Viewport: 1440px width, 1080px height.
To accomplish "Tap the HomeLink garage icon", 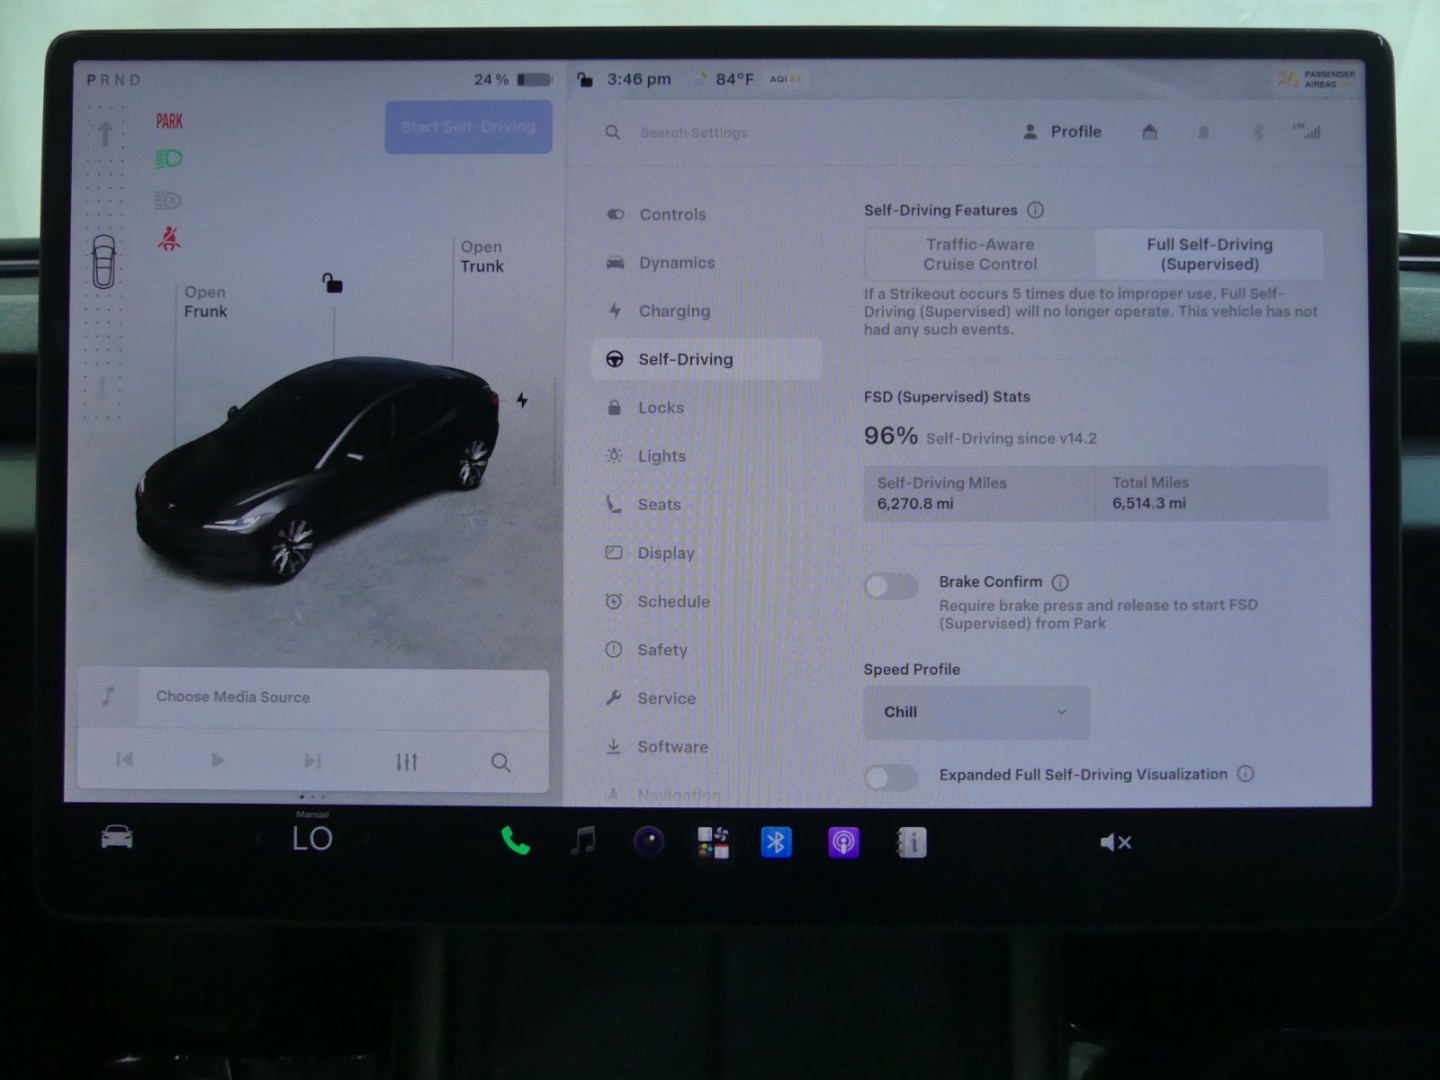I will click(1150, 132).
